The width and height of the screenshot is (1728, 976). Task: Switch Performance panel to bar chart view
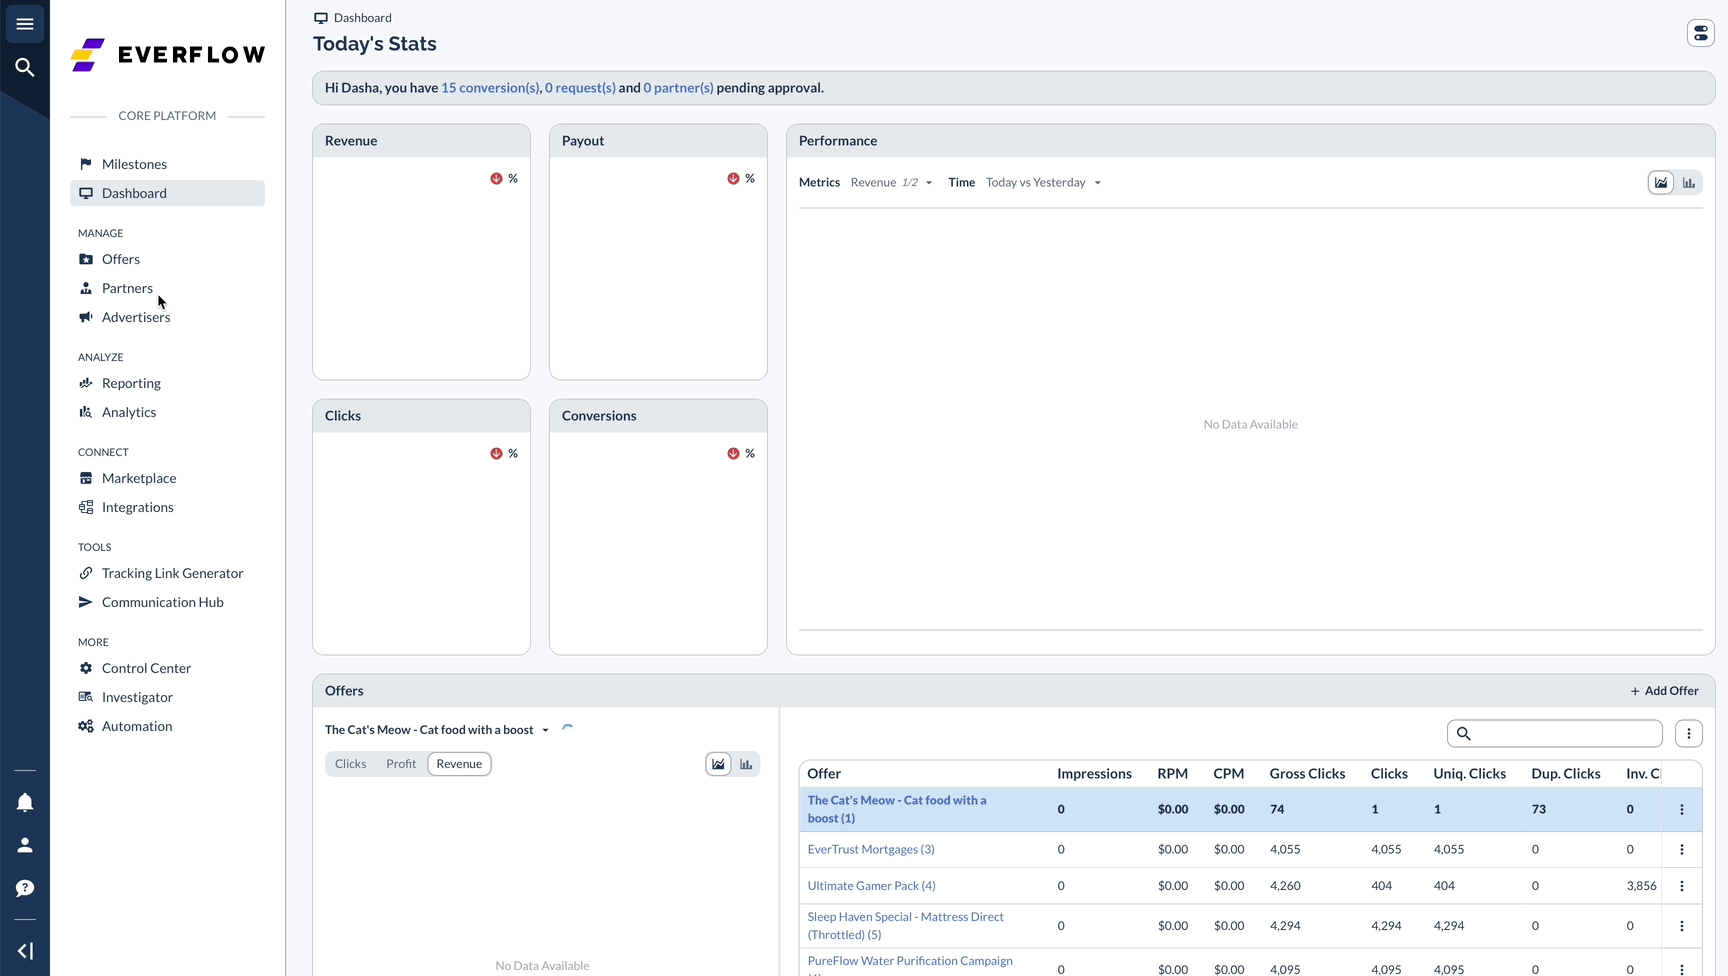[1689, 182]
